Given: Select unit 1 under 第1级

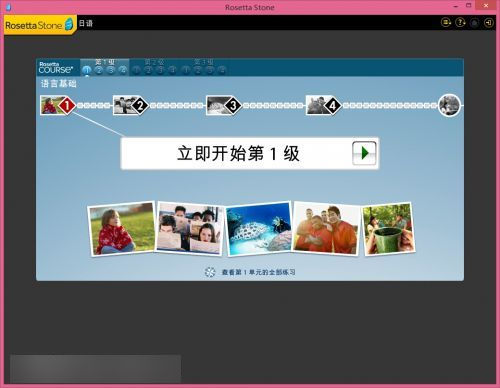Looking at the screenshot, I should 87,70.
